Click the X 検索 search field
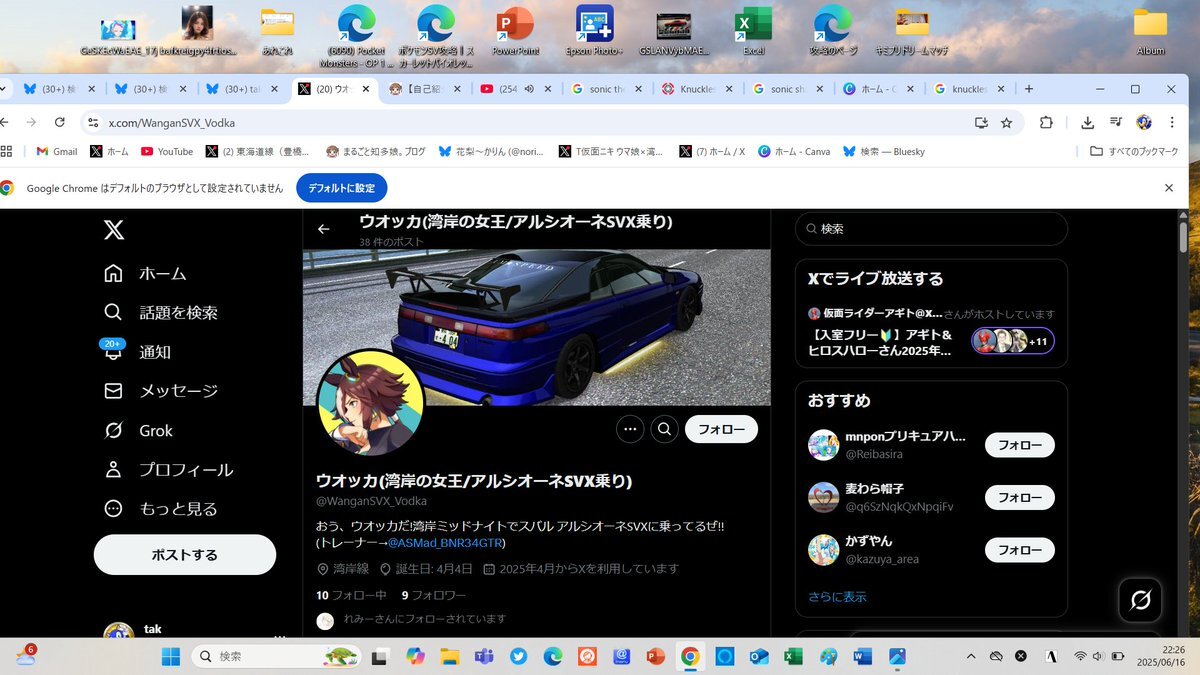 click(931, 229)
